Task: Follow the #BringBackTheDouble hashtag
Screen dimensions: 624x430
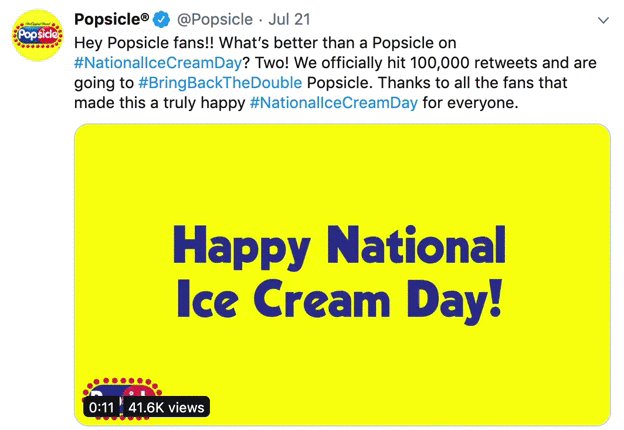Action: pos(220,83)
